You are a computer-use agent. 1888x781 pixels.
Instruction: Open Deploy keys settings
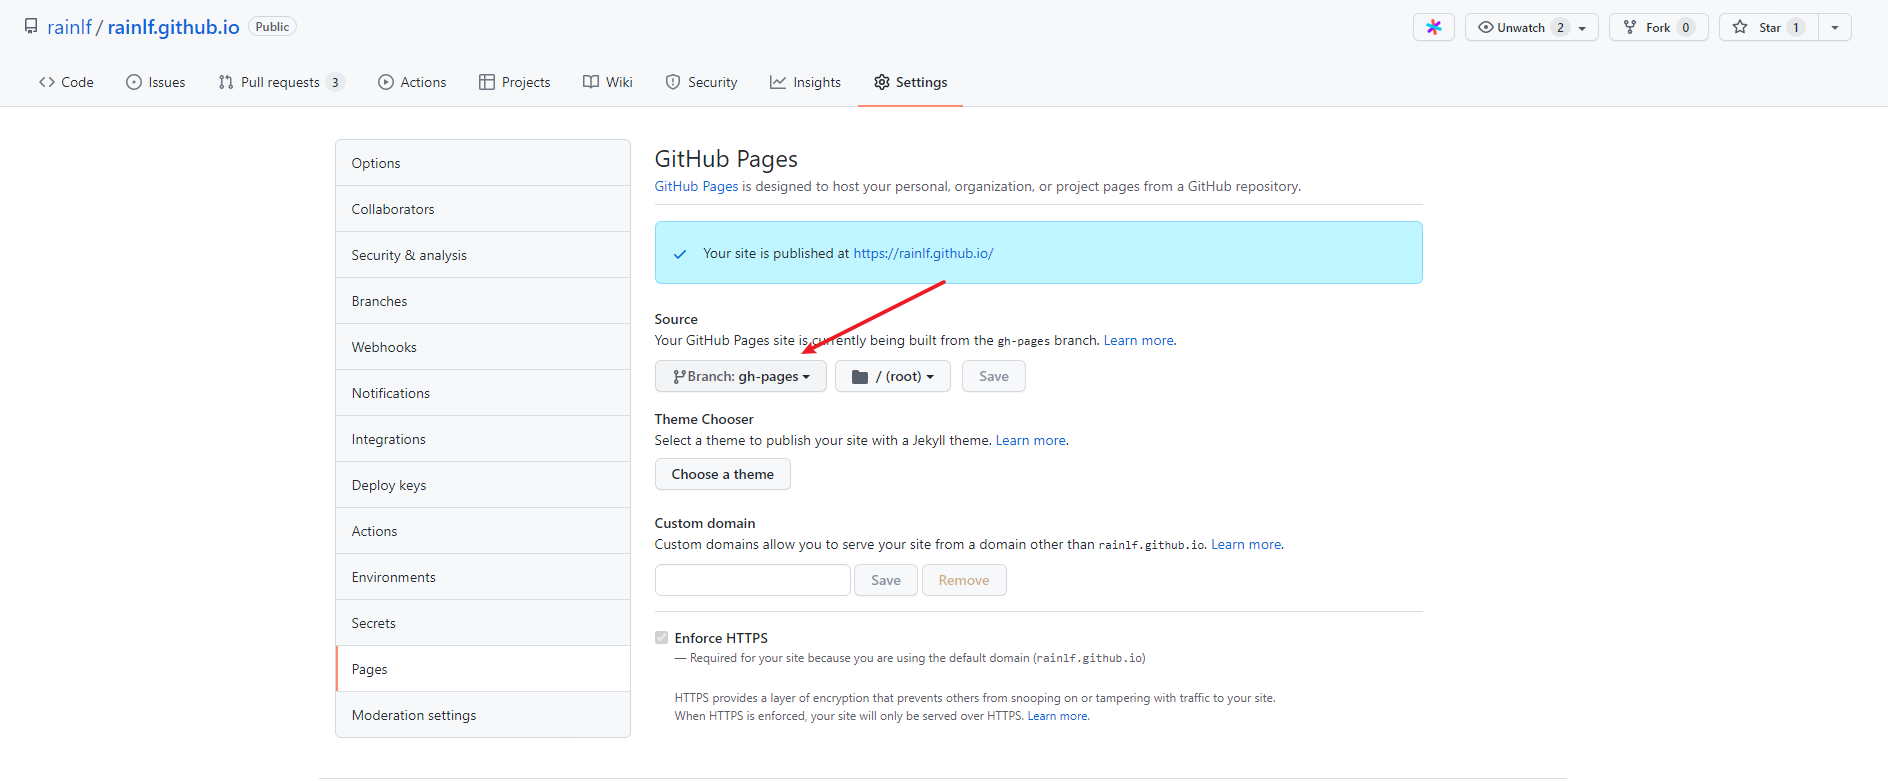pos(483,485)
